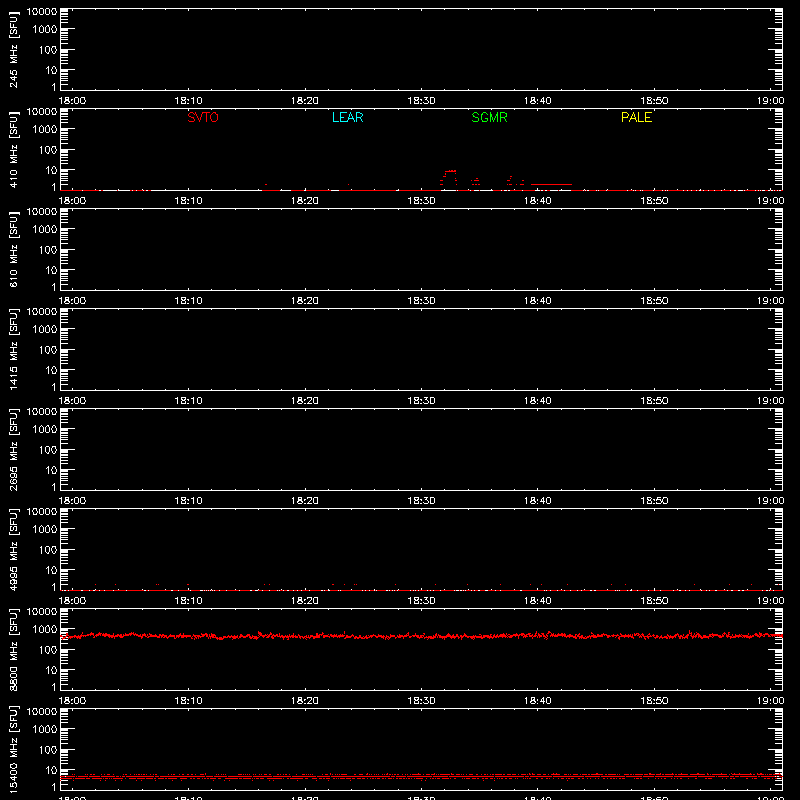
Task: Select the 1415 MHz [SFU] axis label
Action: point(13,350)
